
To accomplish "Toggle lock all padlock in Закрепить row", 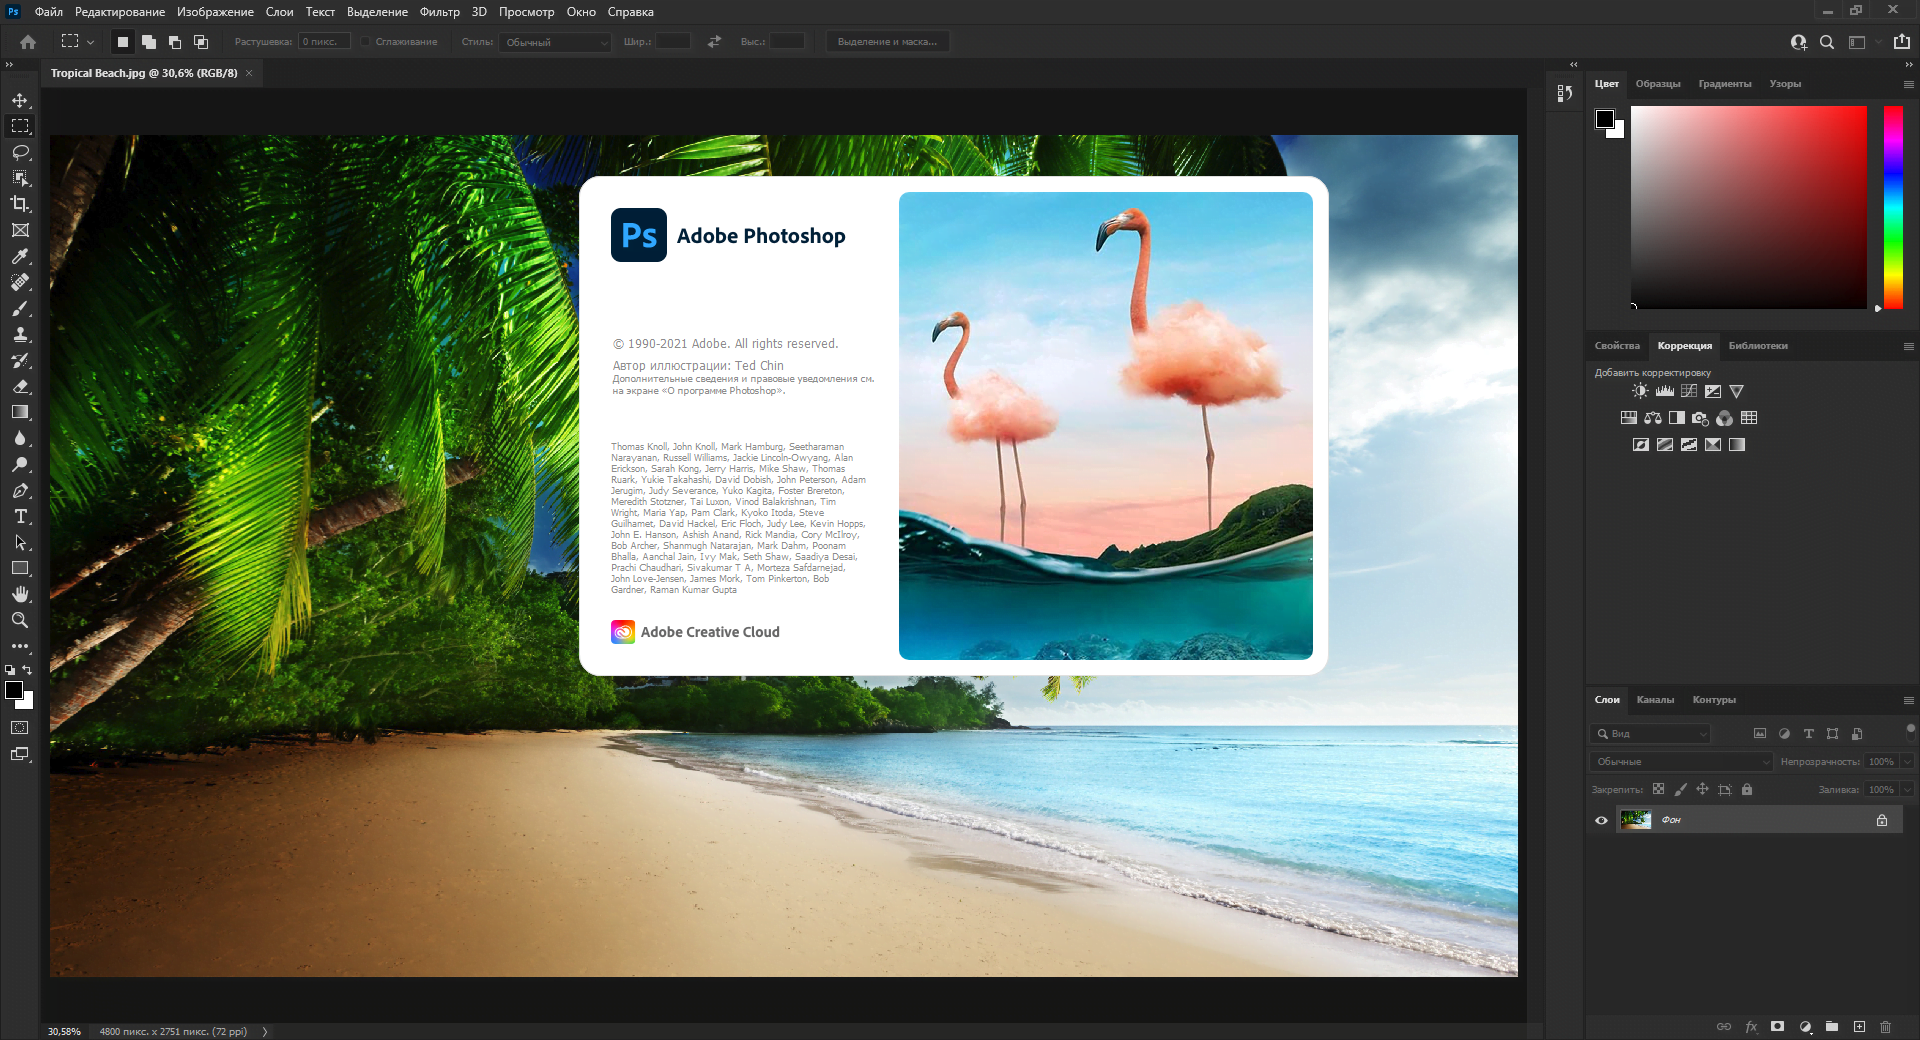I will (1747, 789).
